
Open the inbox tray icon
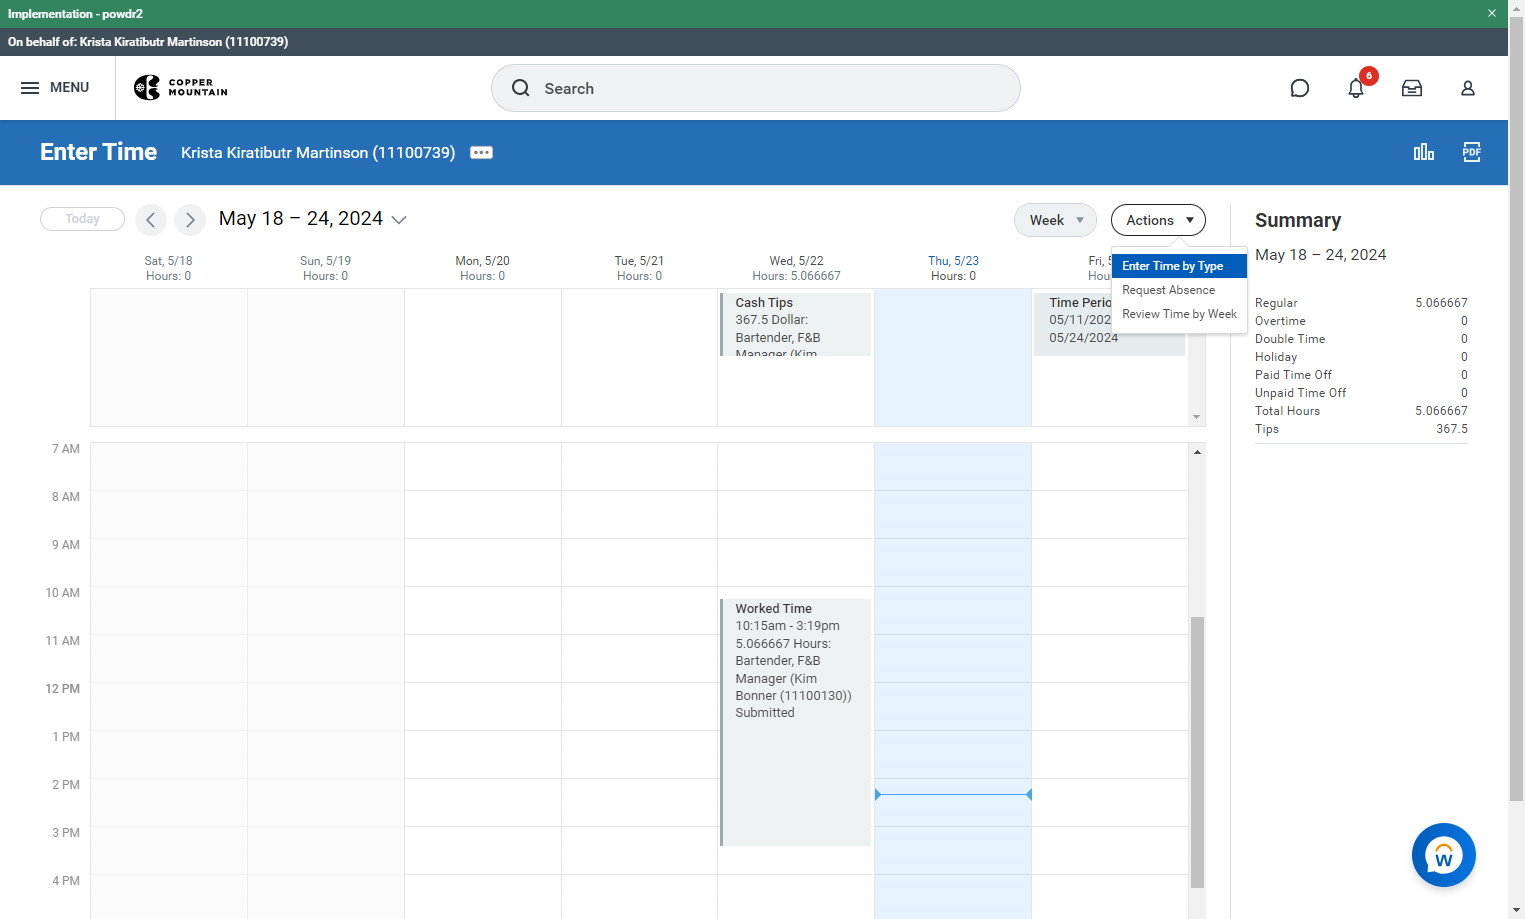pos(1412,88)
